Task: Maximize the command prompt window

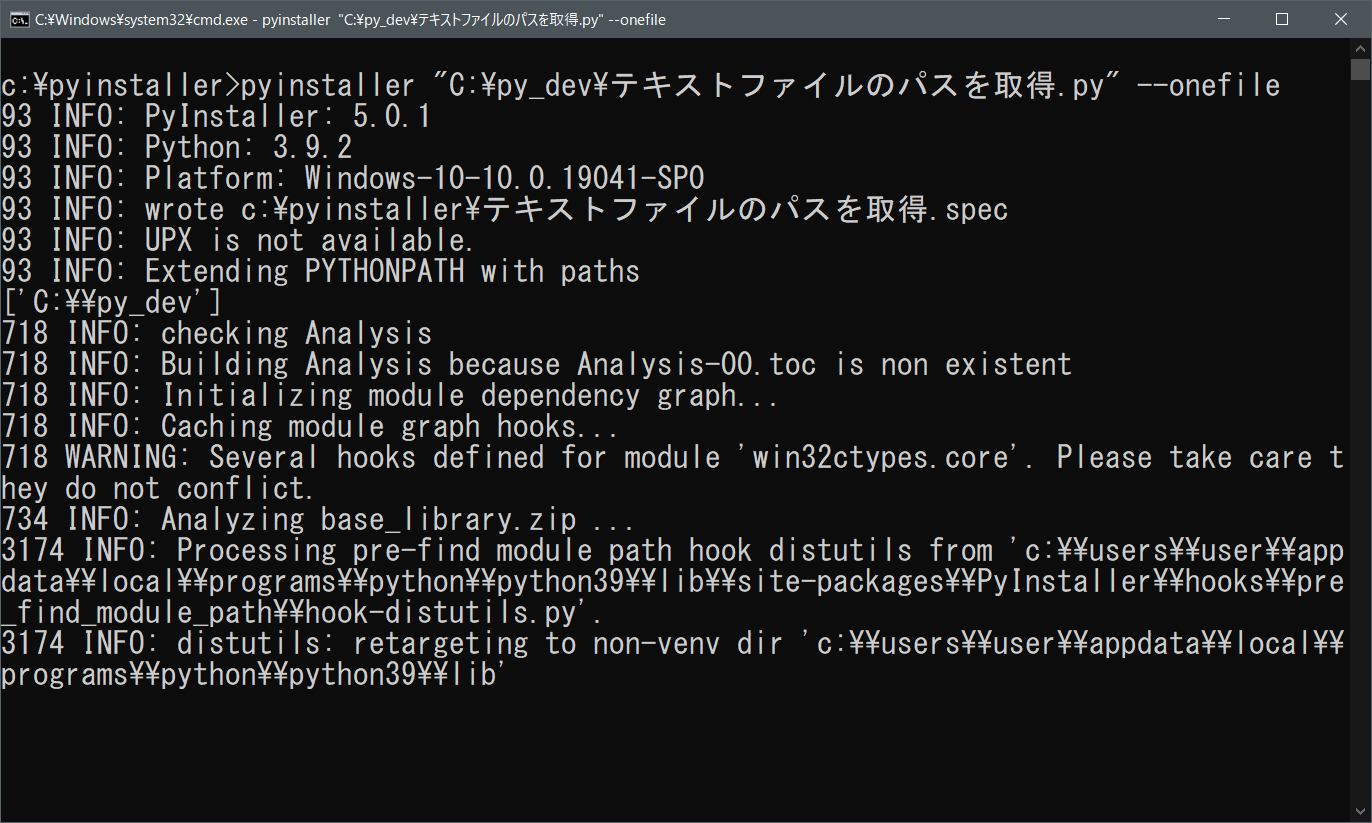Action: pos(1282,19)
